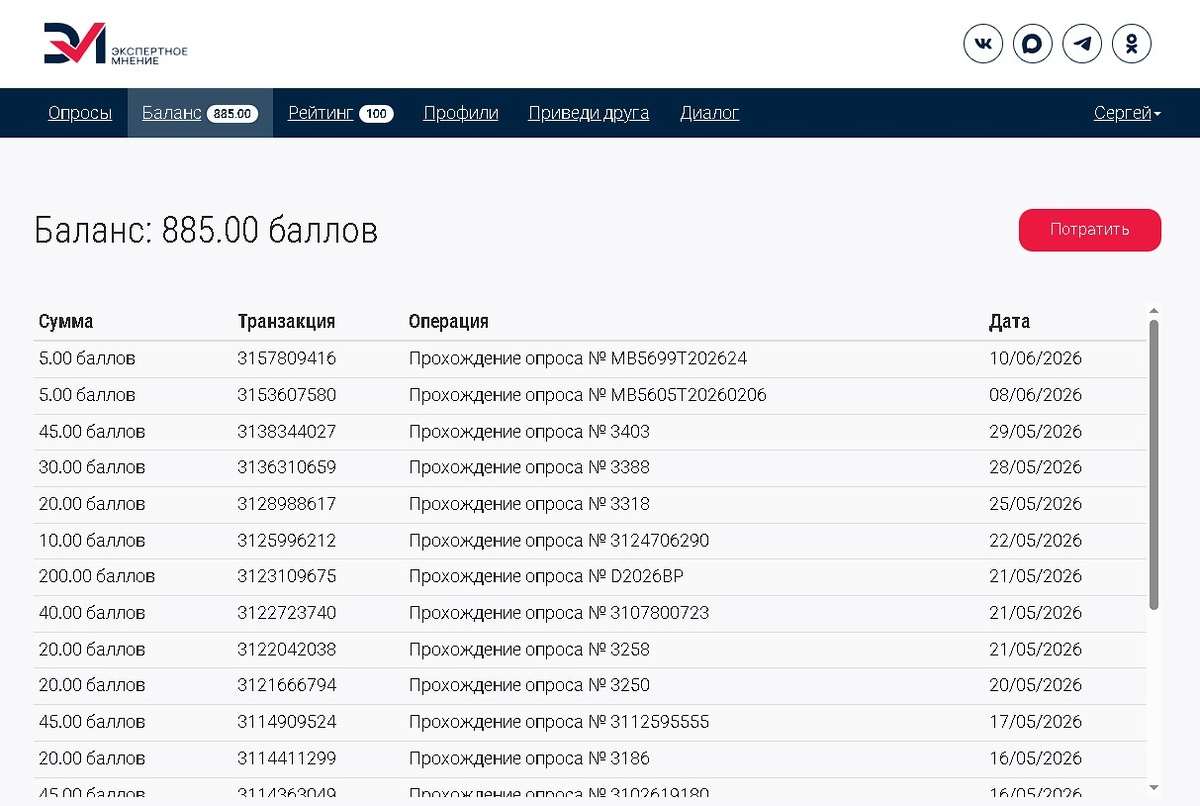Click the scrollbar down arrow
This screenshot has height=806, width=1200.
click(x=1154, y=787)
